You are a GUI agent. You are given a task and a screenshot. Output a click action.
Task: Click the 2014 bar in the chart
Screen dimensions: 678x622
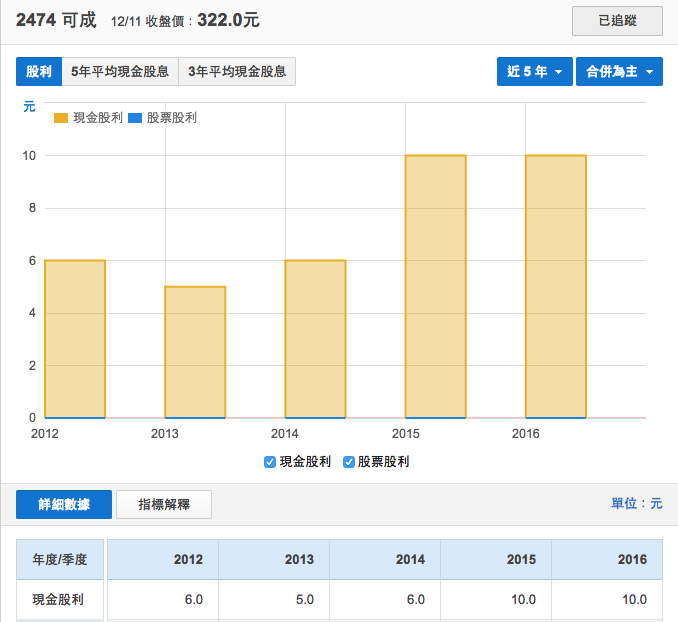[315, 339]
